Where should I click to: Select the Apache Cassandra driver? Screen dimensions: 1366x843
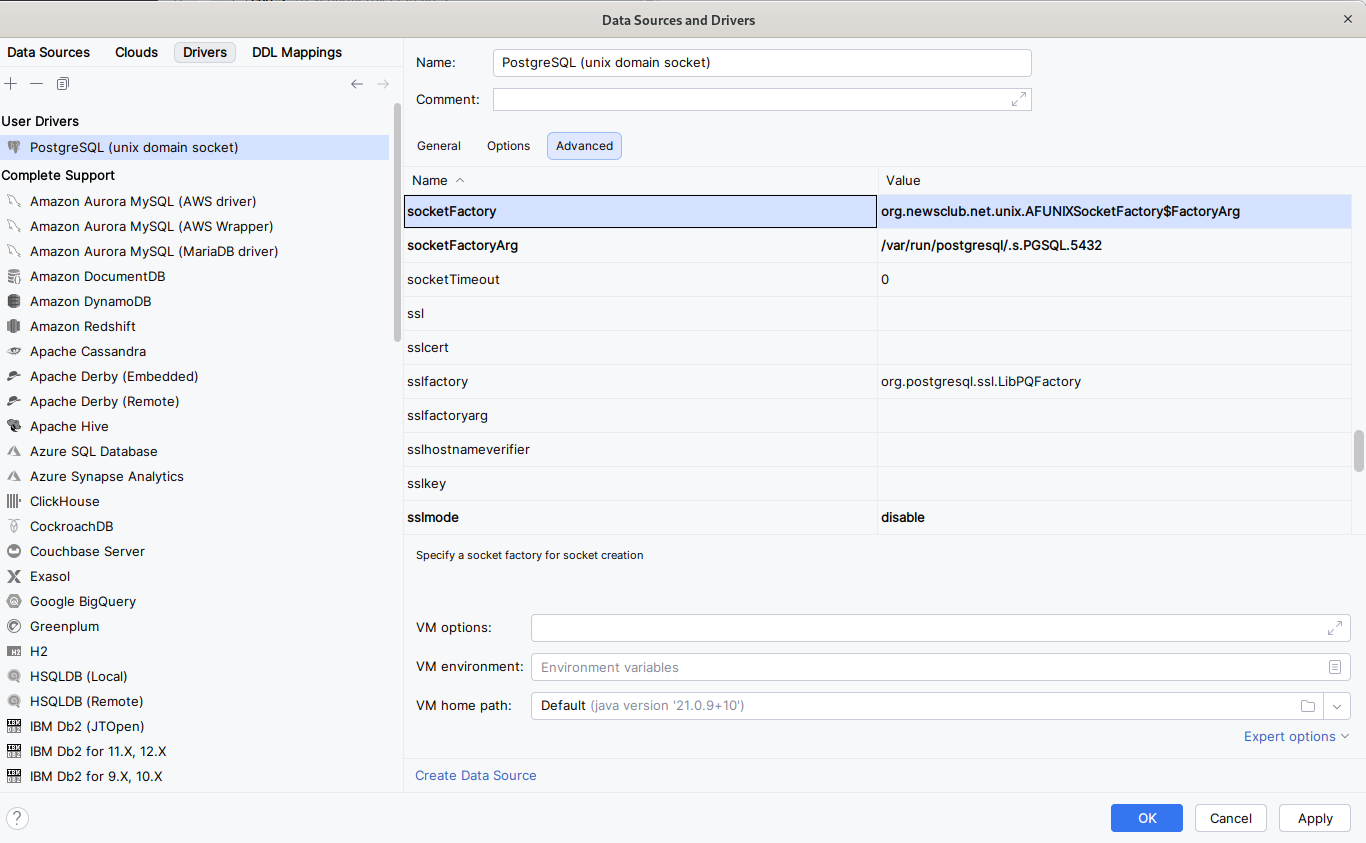[x=87, y=351]
